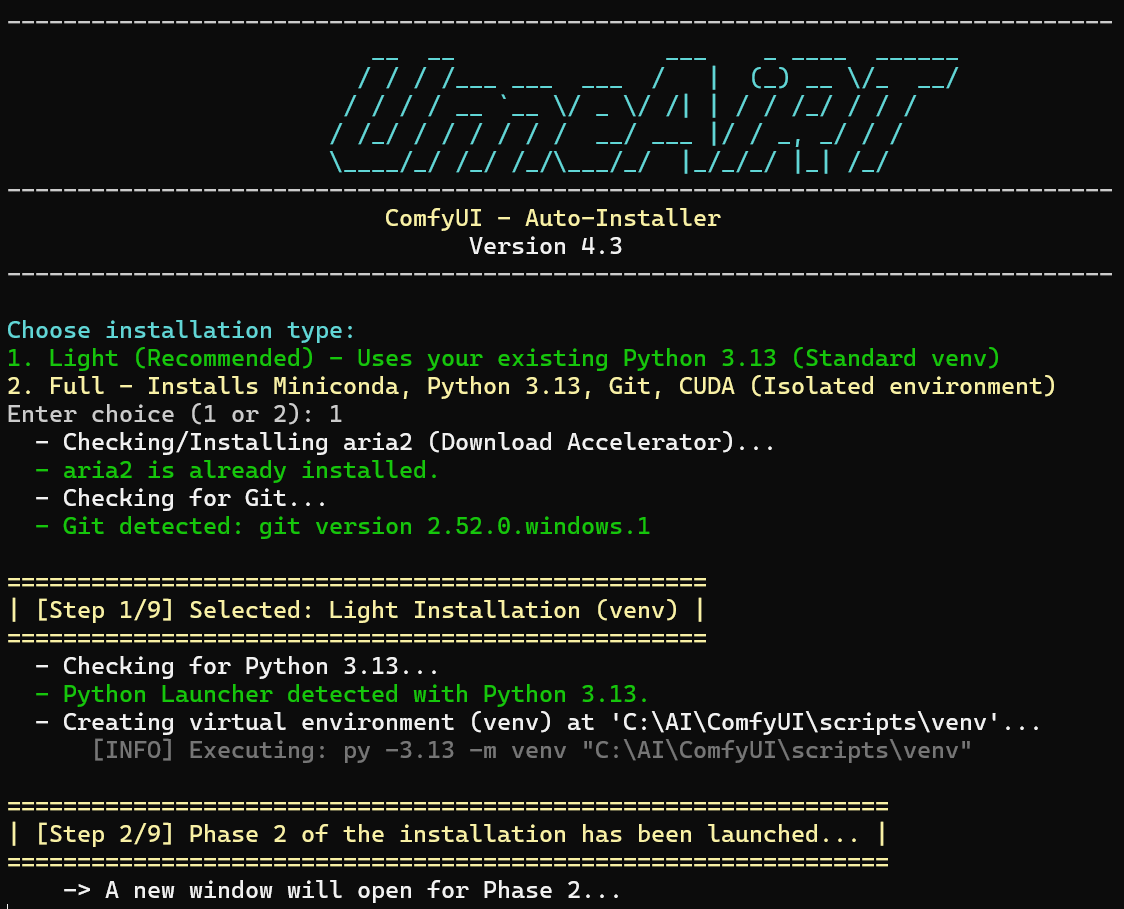
Task: Click '[Step 2/9] Phase 2 of the installation' header
Action: coord(448,834)
